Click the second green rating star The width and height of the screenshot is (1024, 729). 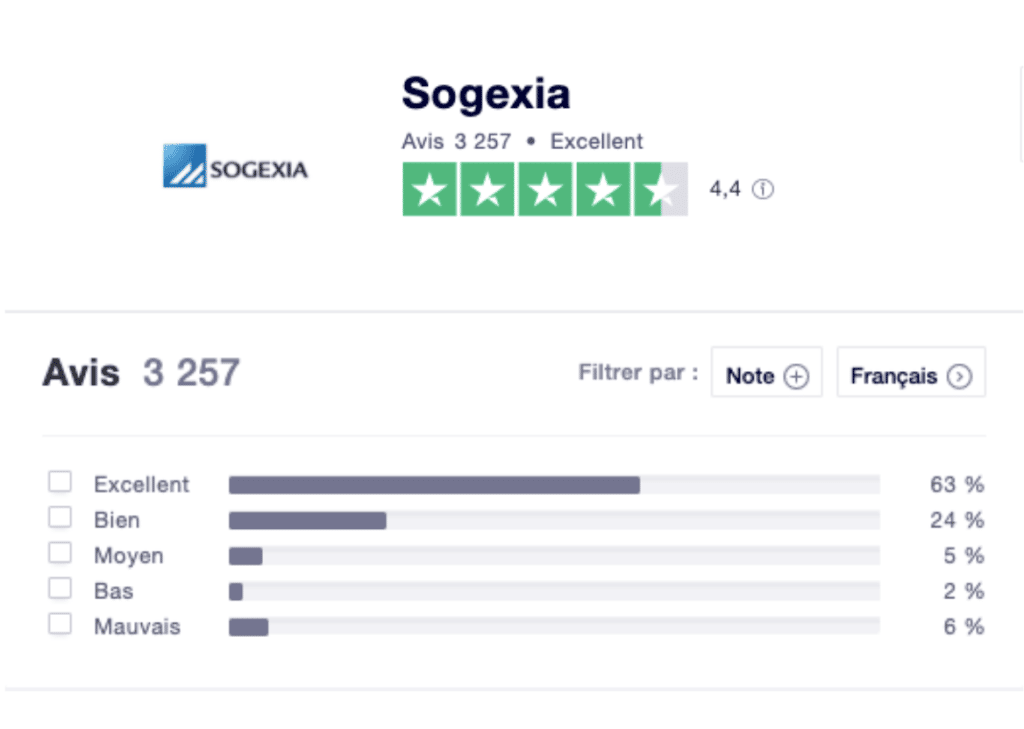(x=488, y=189)
